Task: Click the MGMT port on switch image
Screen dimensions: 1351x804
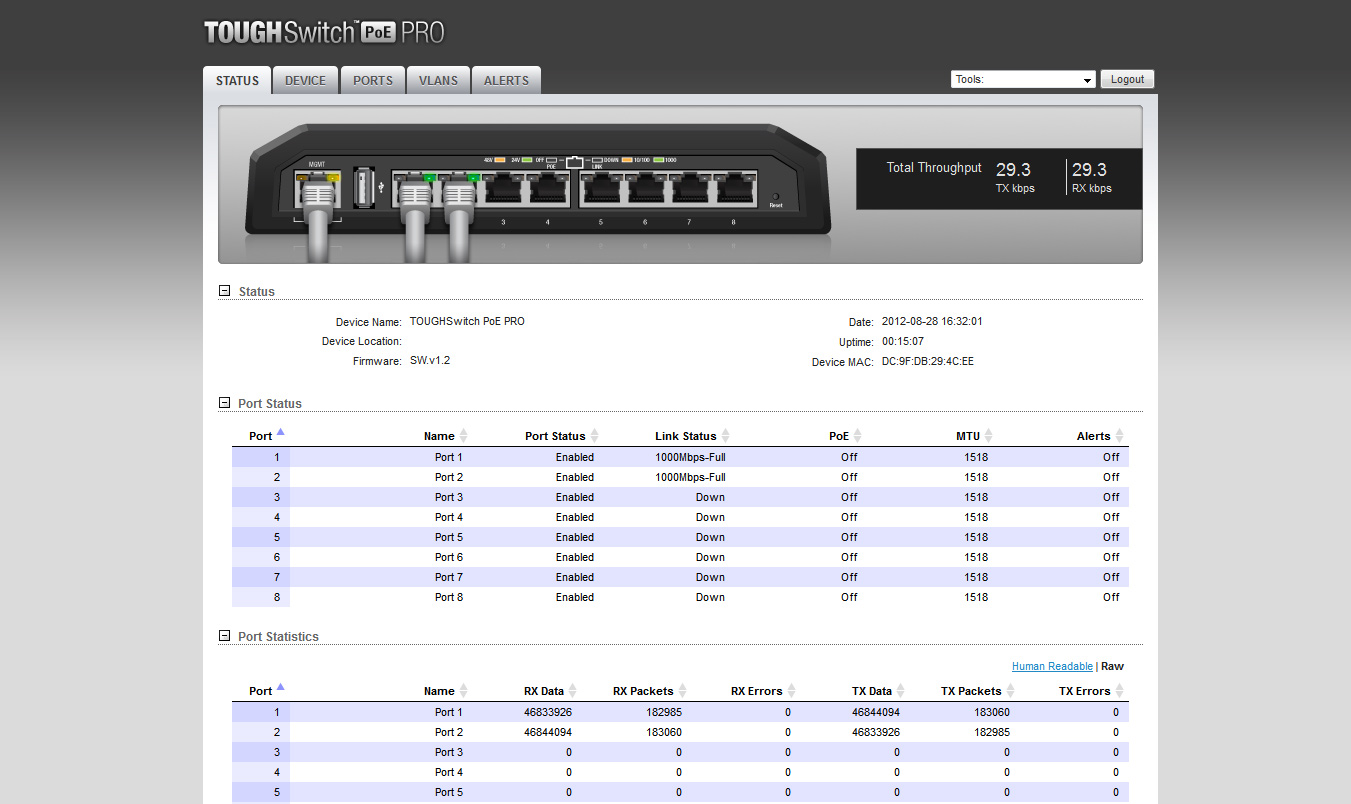Action: click(319, 189)
